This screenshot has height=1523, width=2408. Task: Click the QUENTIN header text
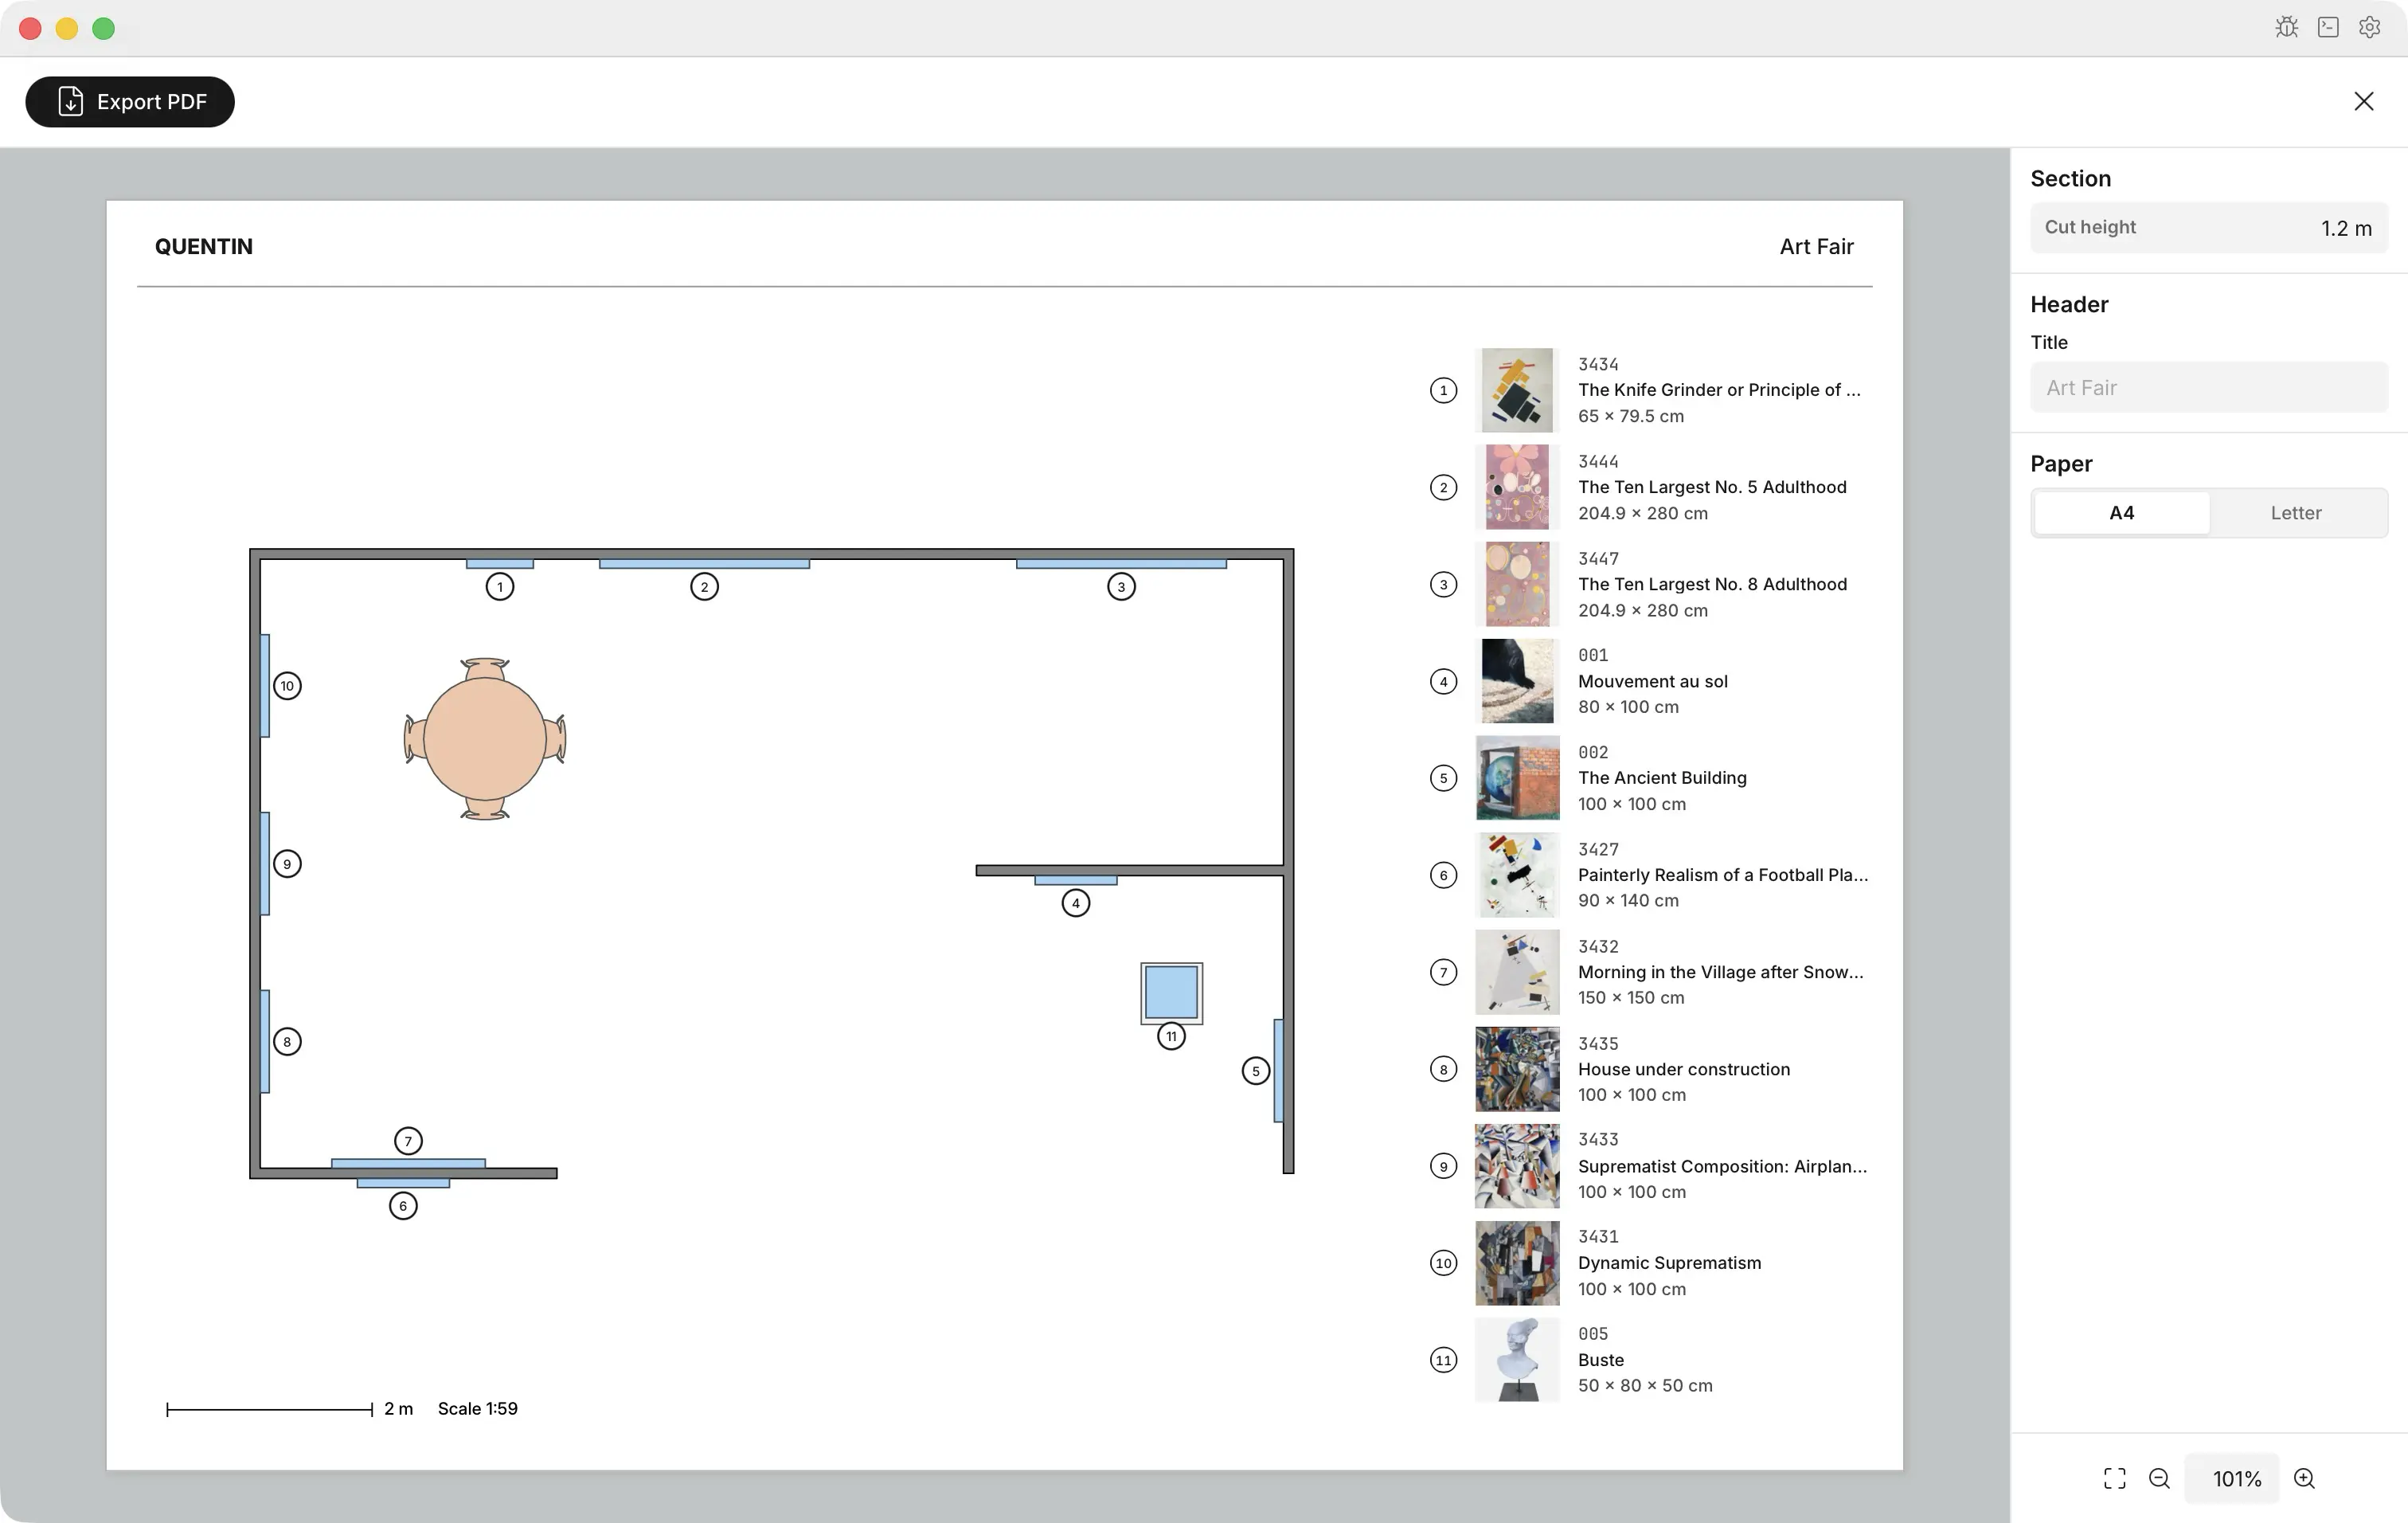(204, 247)
